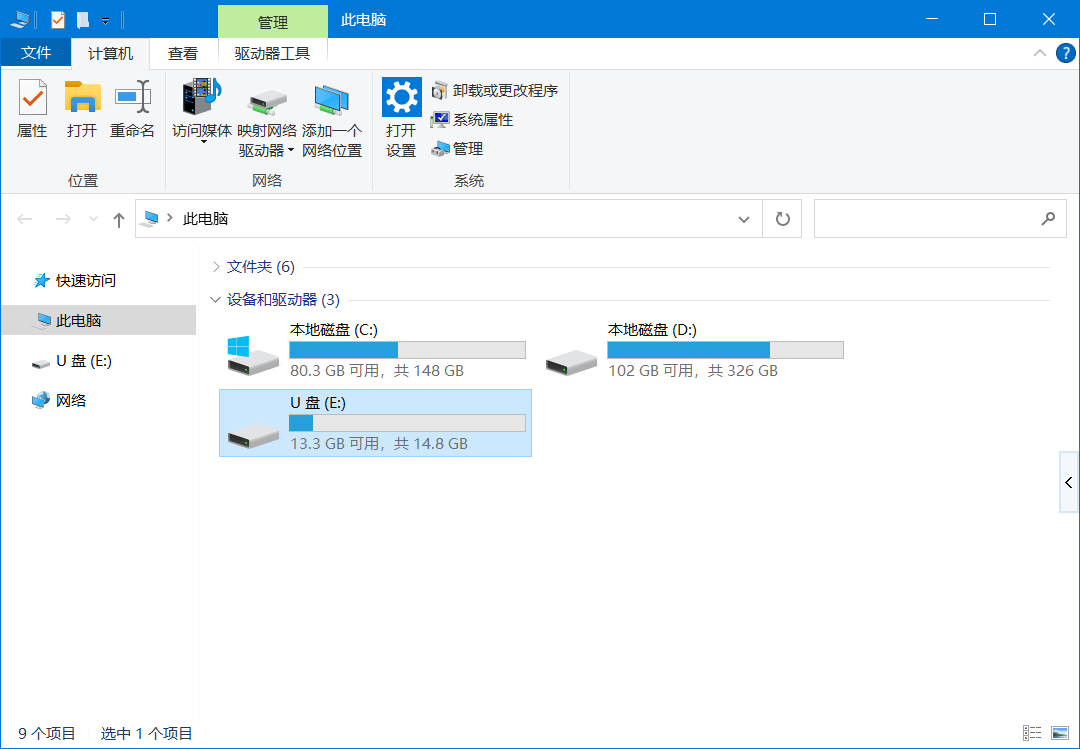This screenshot has width=1080, height=749.
Task: Click the 管理 contextual tab header
Action: 273,22
